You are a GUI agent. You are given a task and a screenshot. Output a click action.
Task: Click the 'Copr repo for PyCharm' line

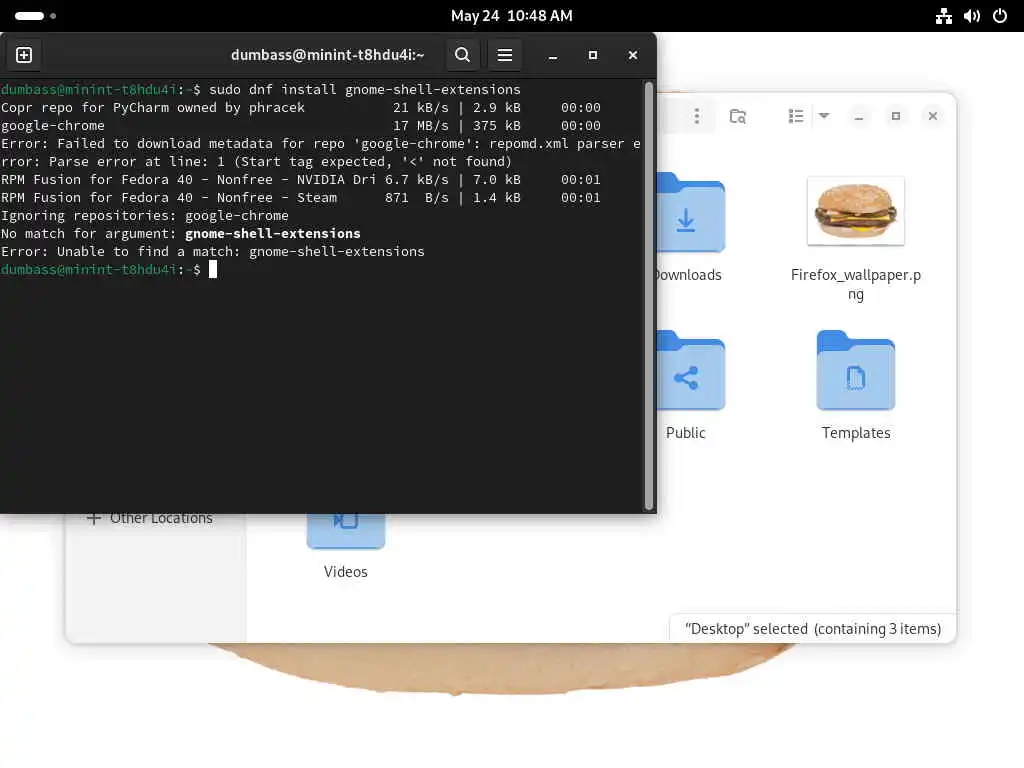tap(300, 108)
